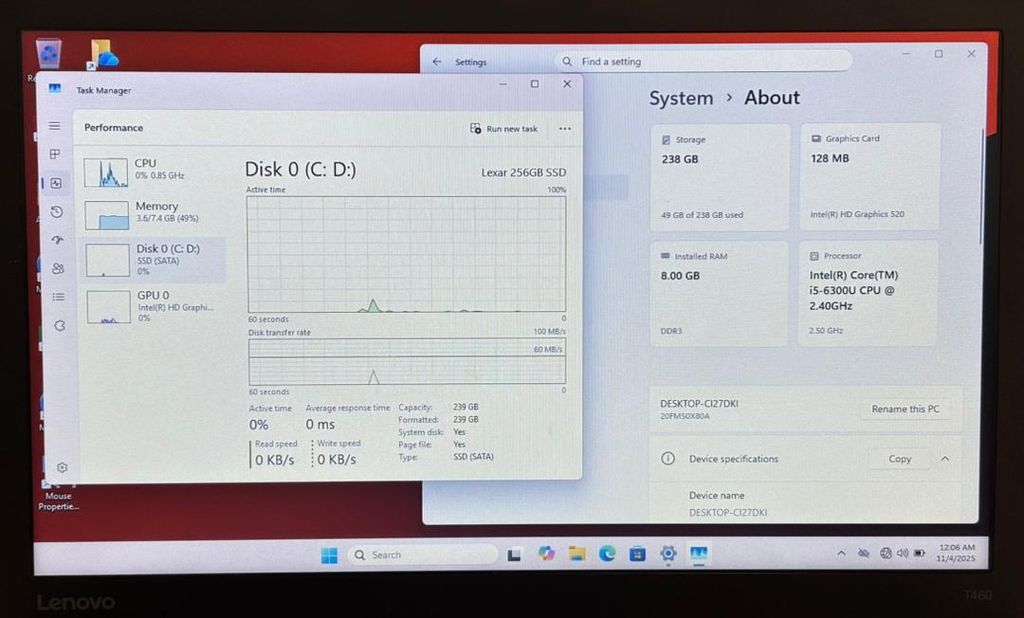Open the Processes page icon in sidebar
This screenshot has height=618, width=1024.
click(x=55, y=154)
